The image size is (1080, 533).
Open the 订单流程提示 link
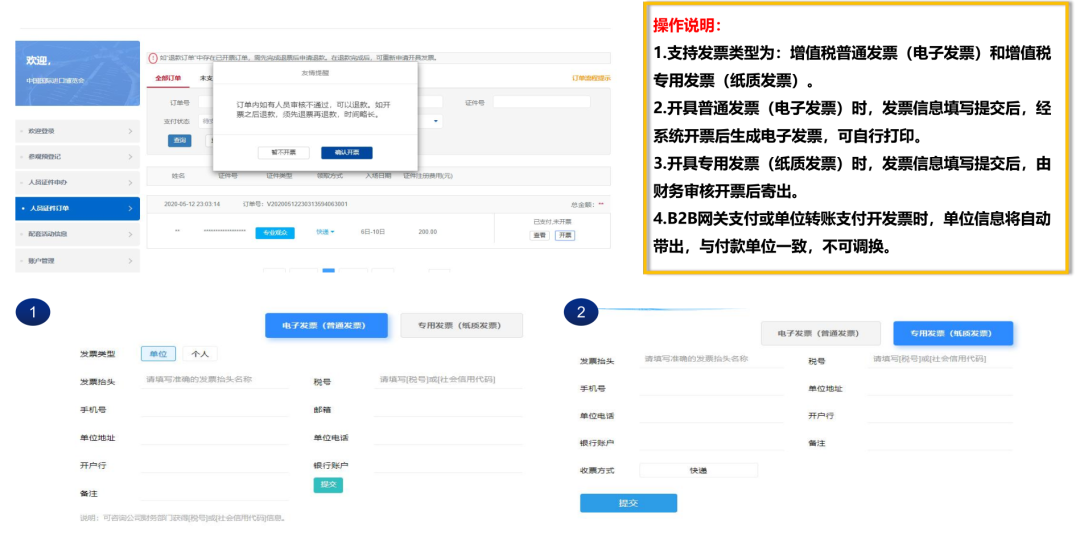click(x=590, y=78)
